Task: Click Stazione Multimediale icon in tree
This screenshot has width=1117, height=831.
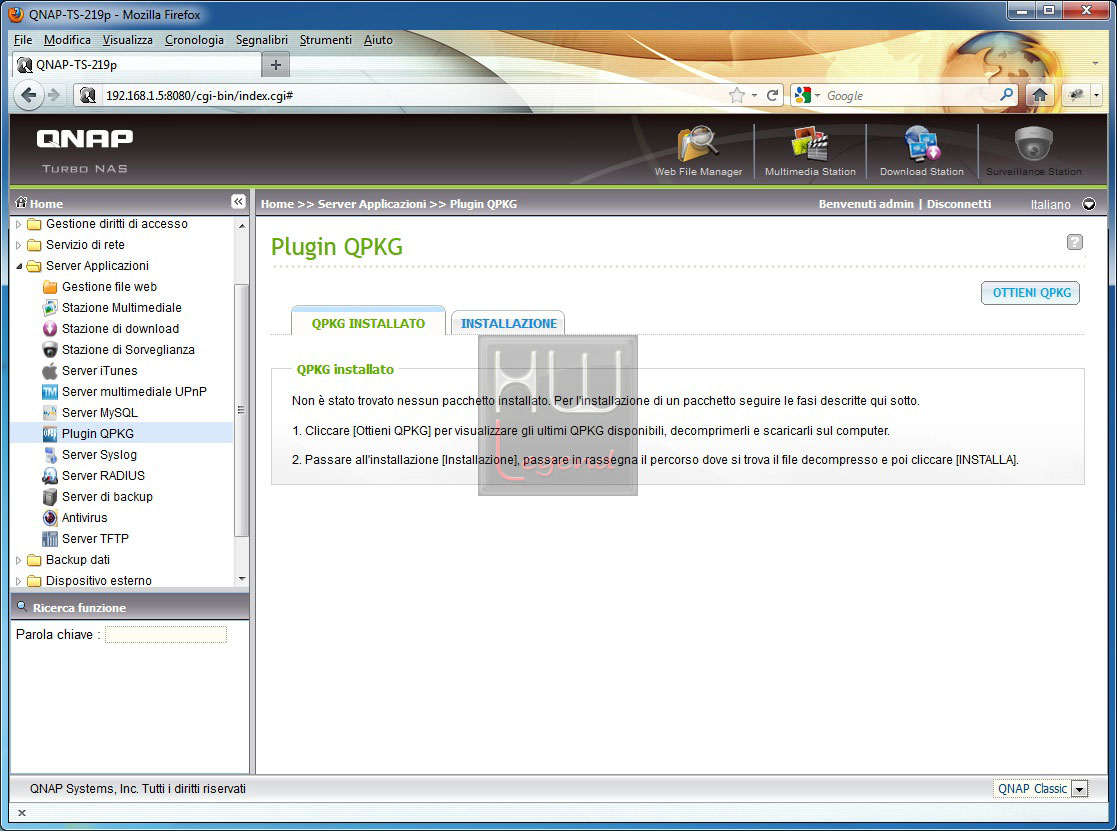Action: 50,308
